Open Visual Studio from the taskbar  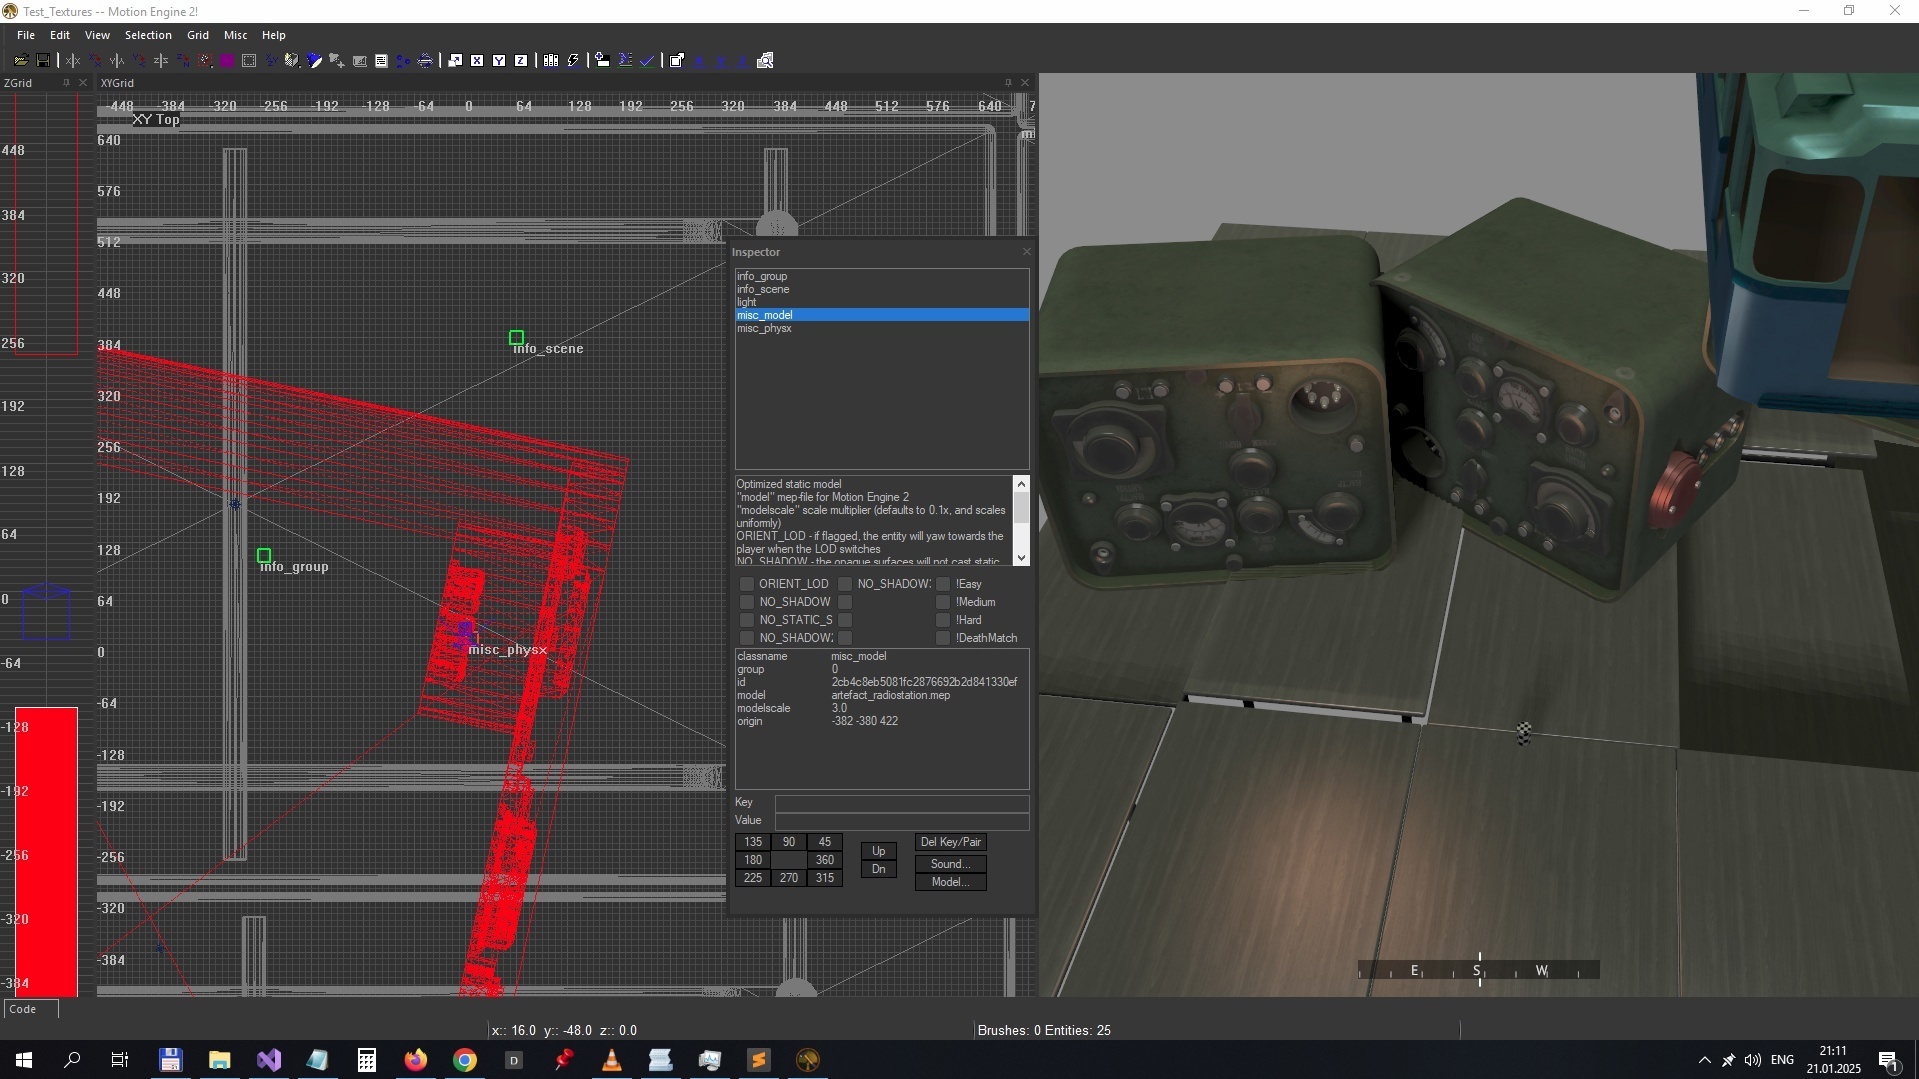click(x=269, y=1060)
